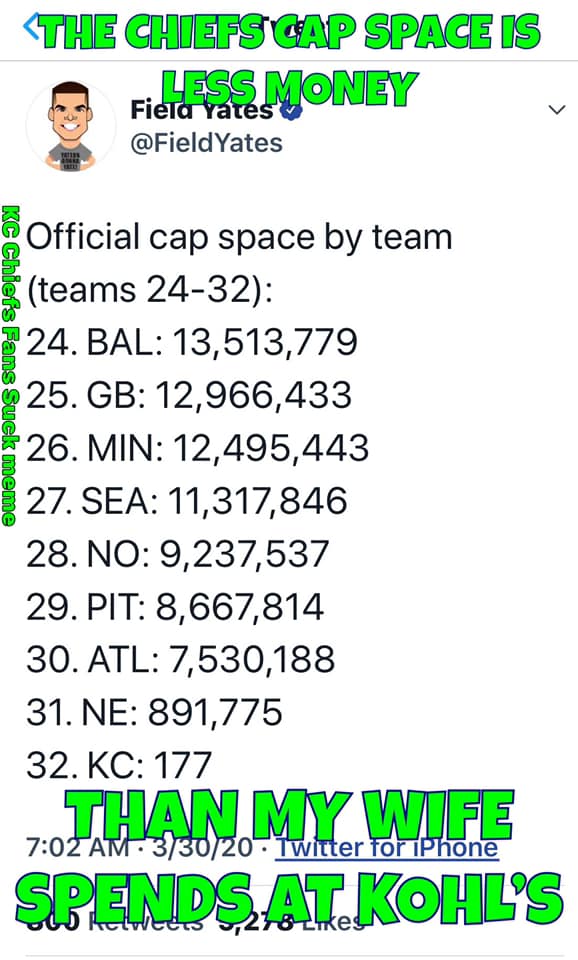Select the 29. PIT cap line
The width and height of the screenshot is (578, 960).
175,607
